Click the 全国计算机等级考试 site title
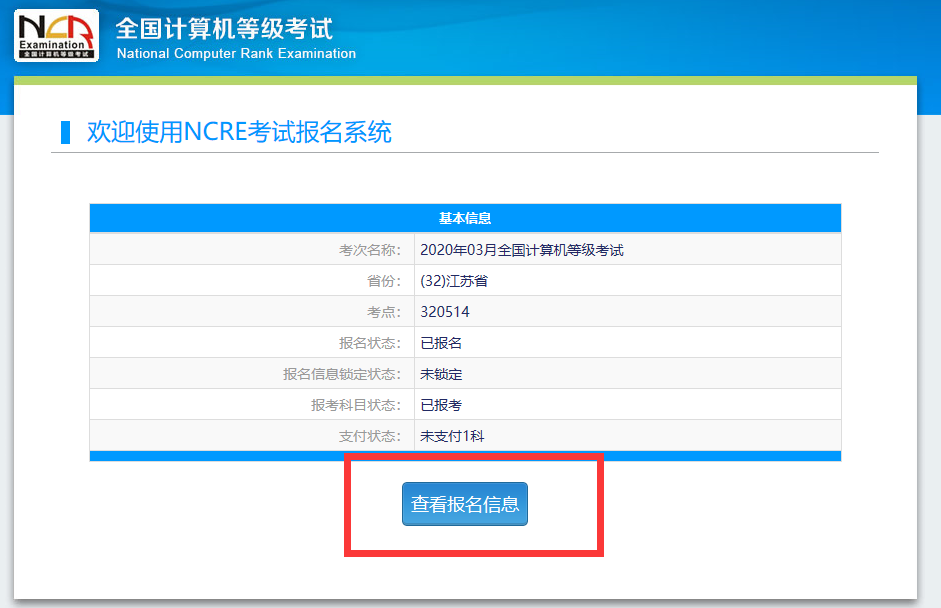The image size is (941, 608). pos(224,28)
